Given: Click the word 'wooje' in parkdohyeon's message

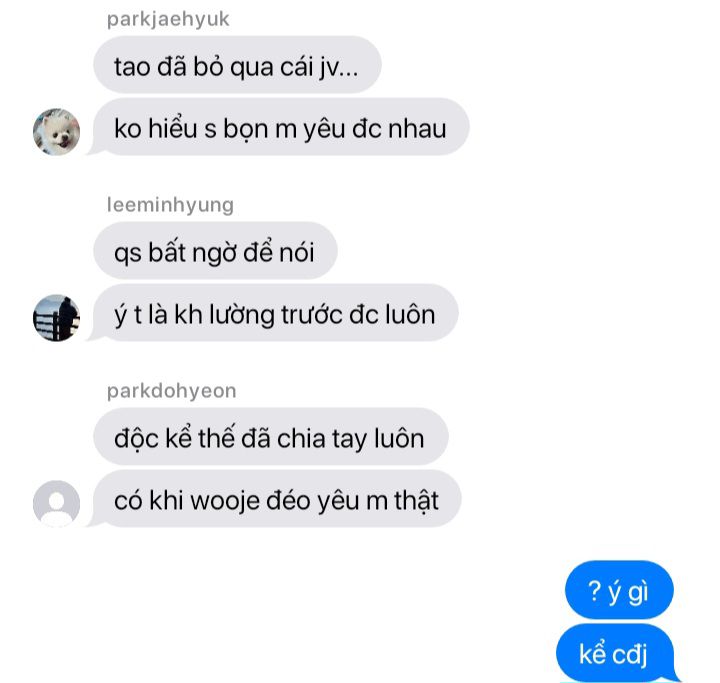Looking at the screenshot, I should click(225, 500).
